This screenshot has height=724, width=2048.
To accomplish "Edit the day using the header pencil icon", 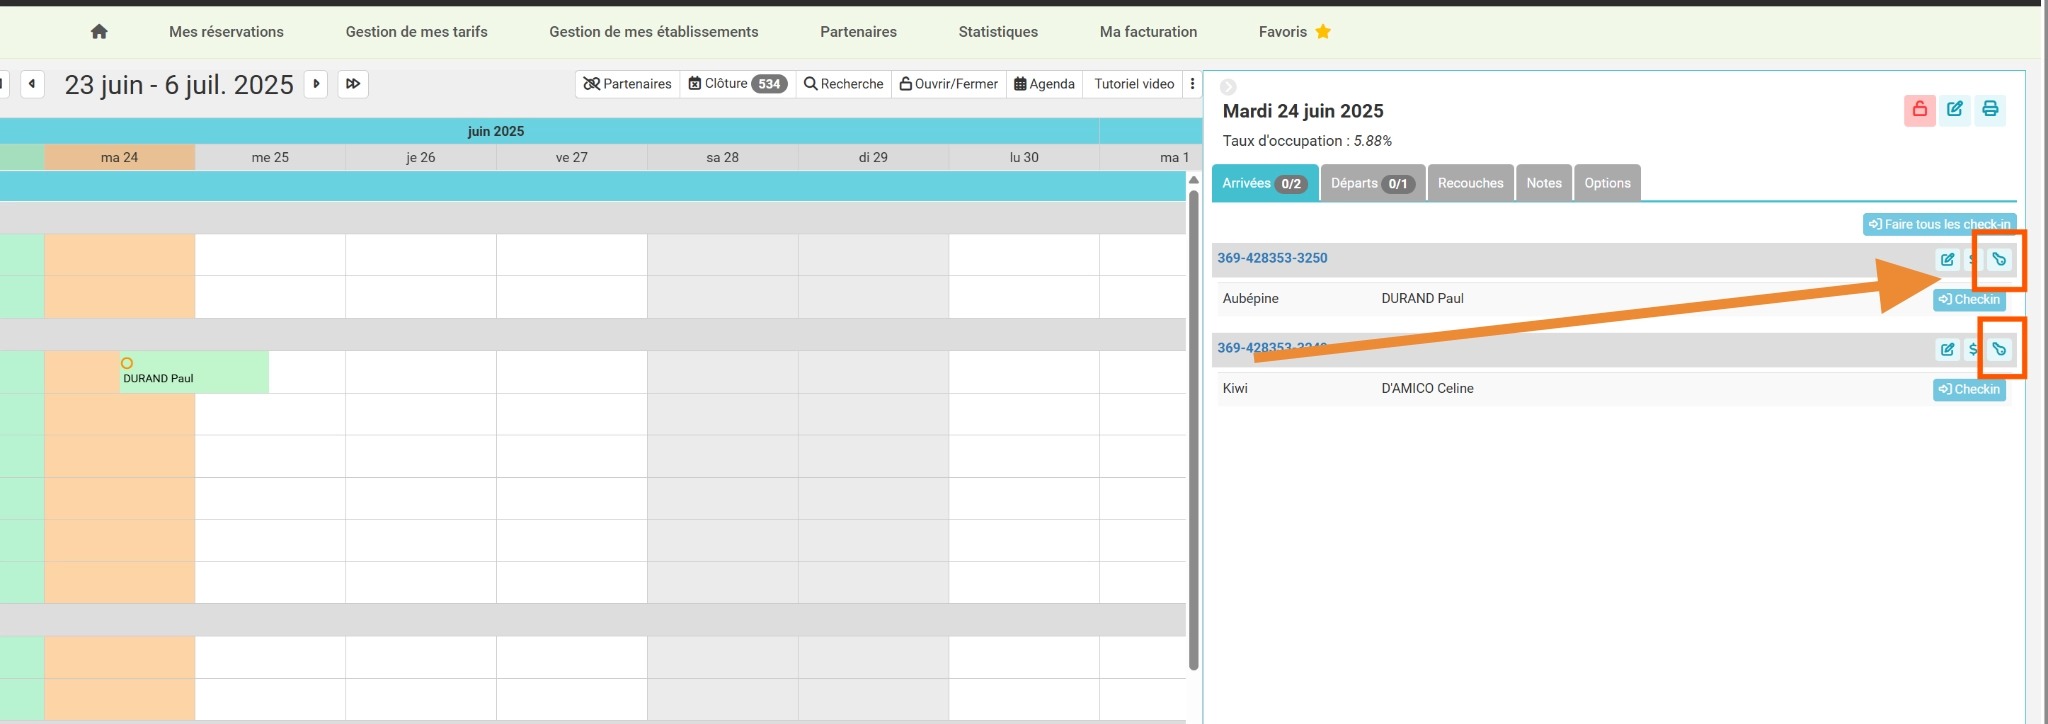I will coord(1955,110).
